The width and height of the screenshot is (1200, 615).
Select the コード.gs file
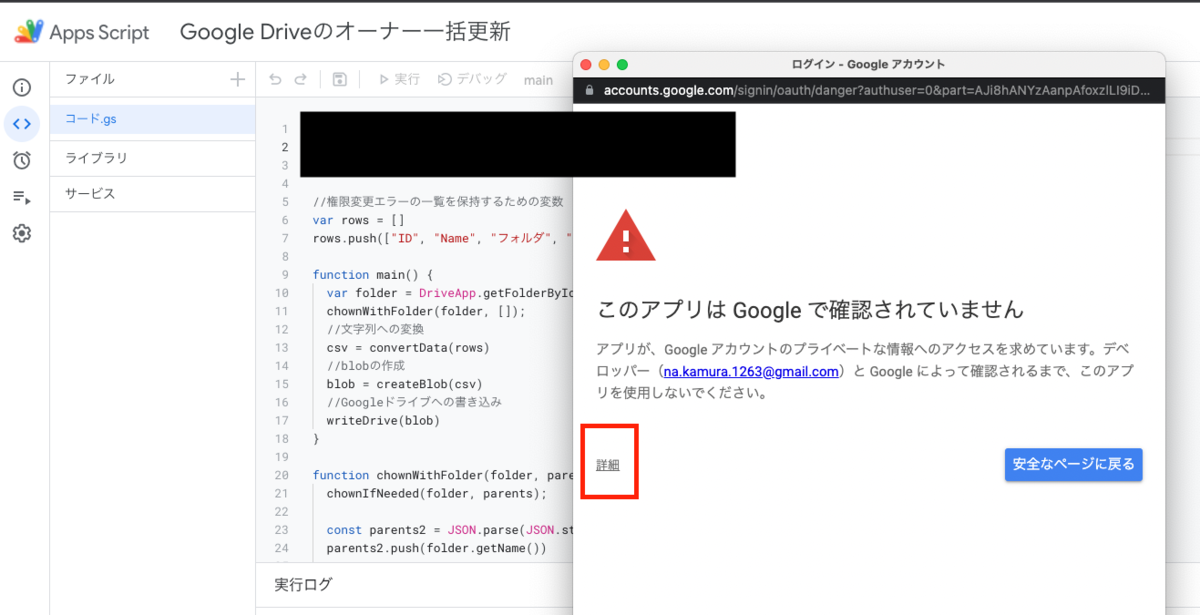tap(152, 119)
